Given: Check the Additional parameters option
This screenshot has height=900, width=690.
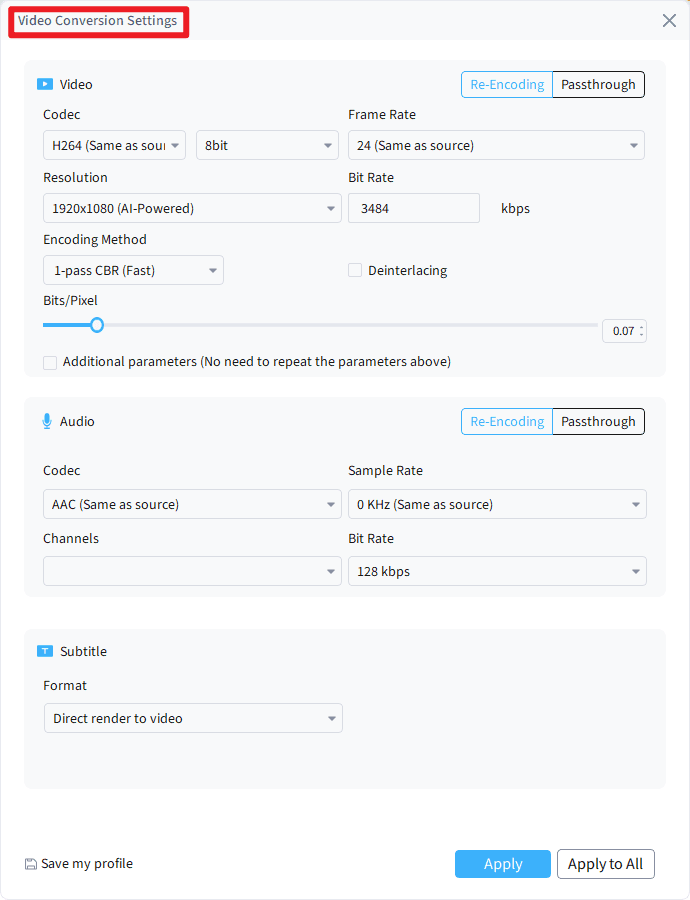Looking at the screenshot, I should 50,362.
